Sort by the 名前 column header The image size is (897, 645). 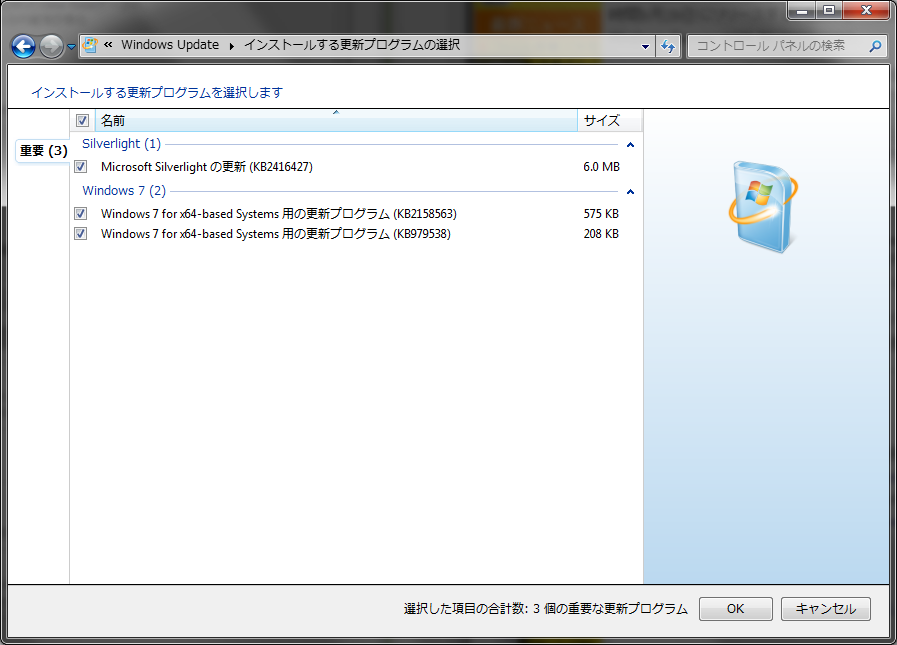(x=336, y=120)
